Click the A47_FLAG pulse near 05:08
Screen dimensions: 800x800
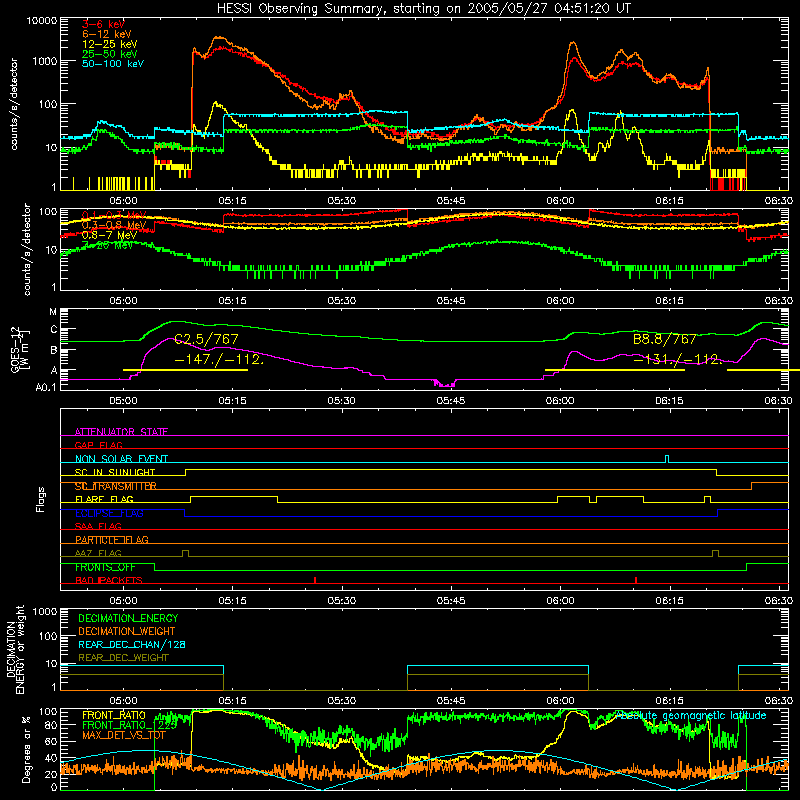pos(185,553)
